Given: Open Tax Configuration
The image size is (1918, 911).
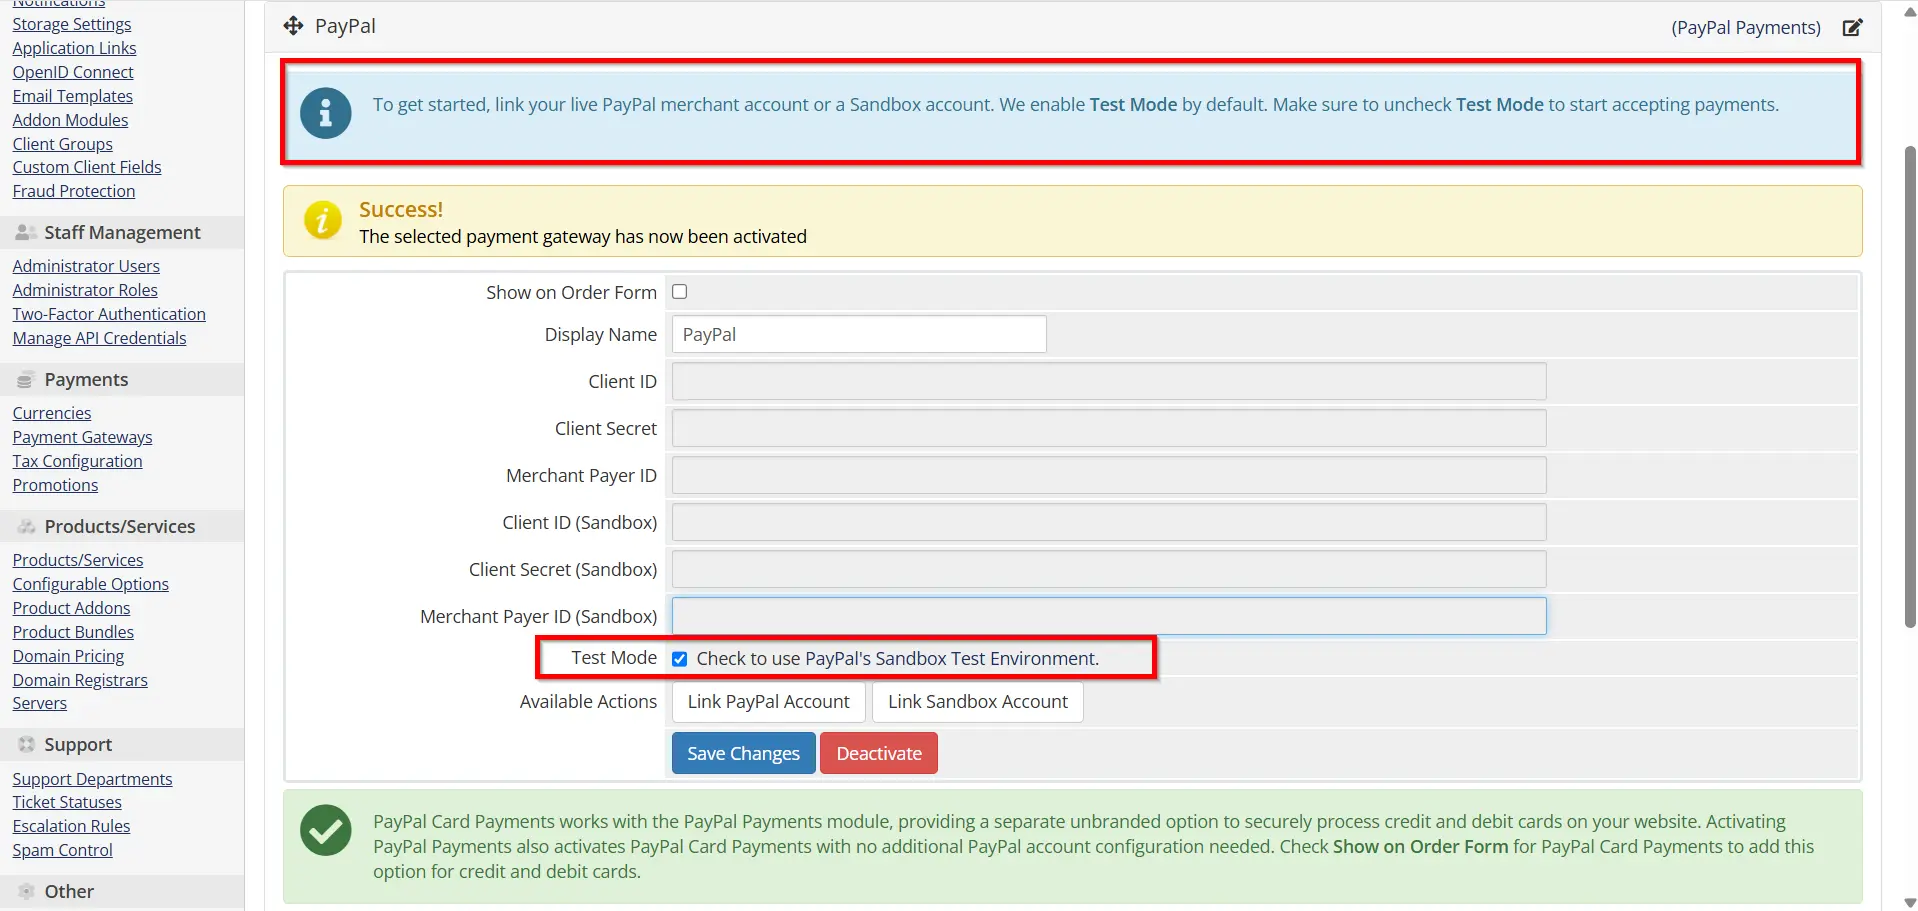Looking at the screenshot, I should click(77, 461).
